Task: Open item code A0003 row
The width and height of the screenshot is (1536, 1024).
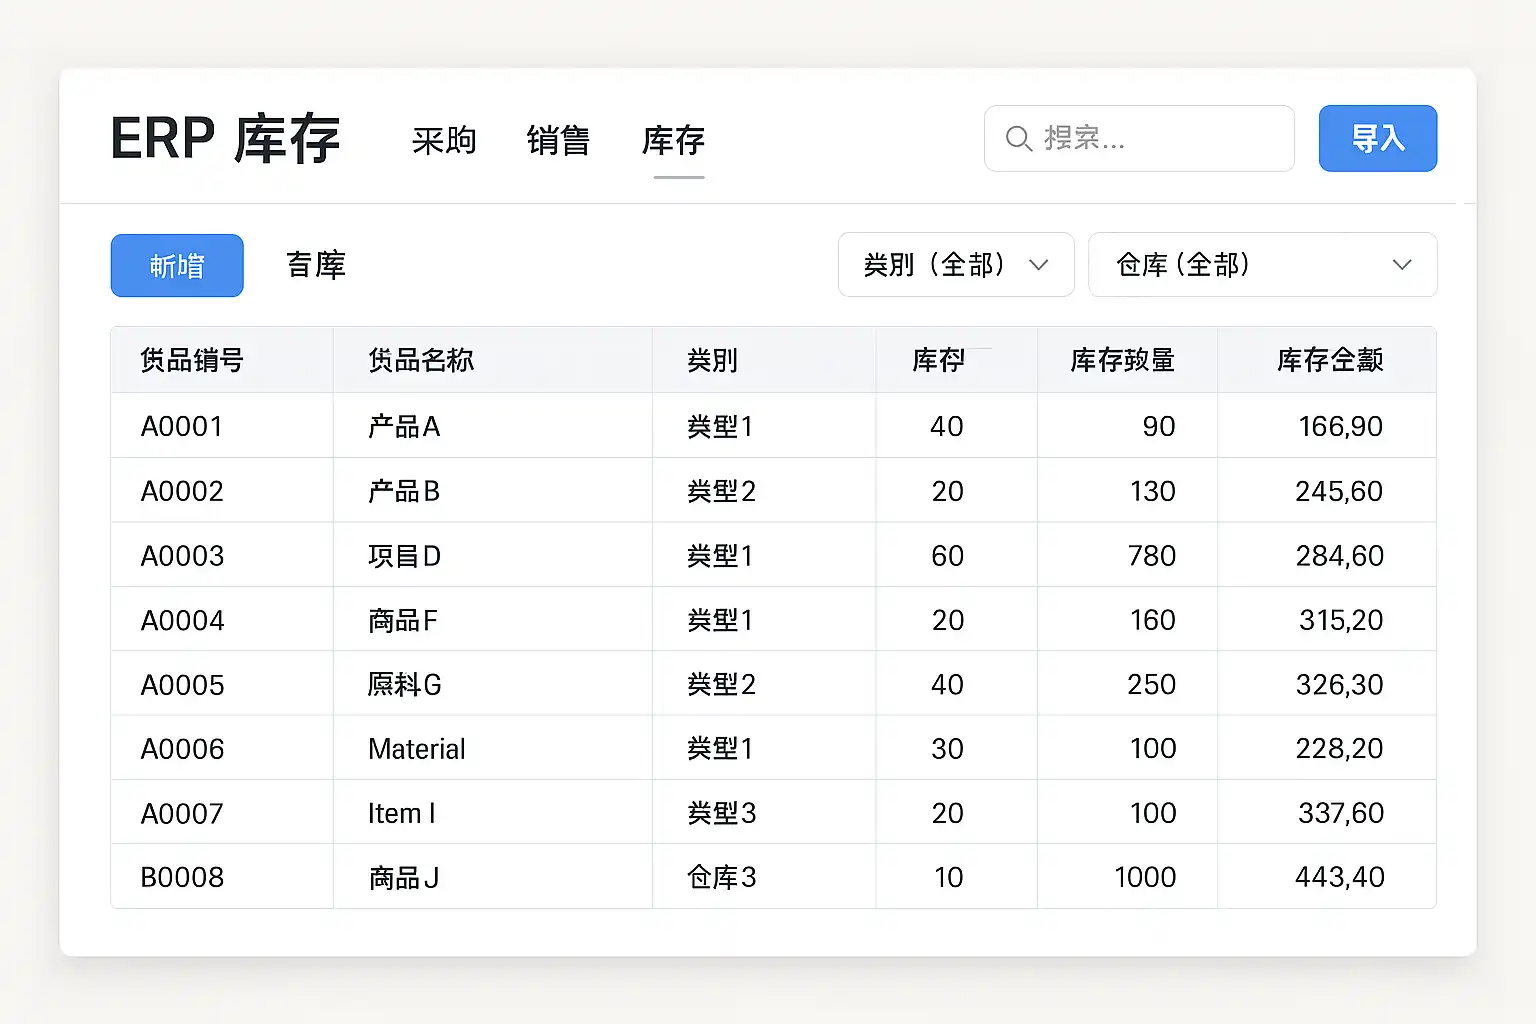Action: coord(182,556)
